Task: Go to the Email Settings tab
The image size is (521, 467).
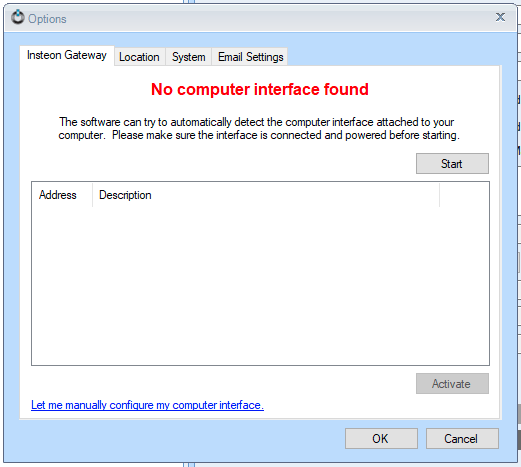Action: coord(250,57)
